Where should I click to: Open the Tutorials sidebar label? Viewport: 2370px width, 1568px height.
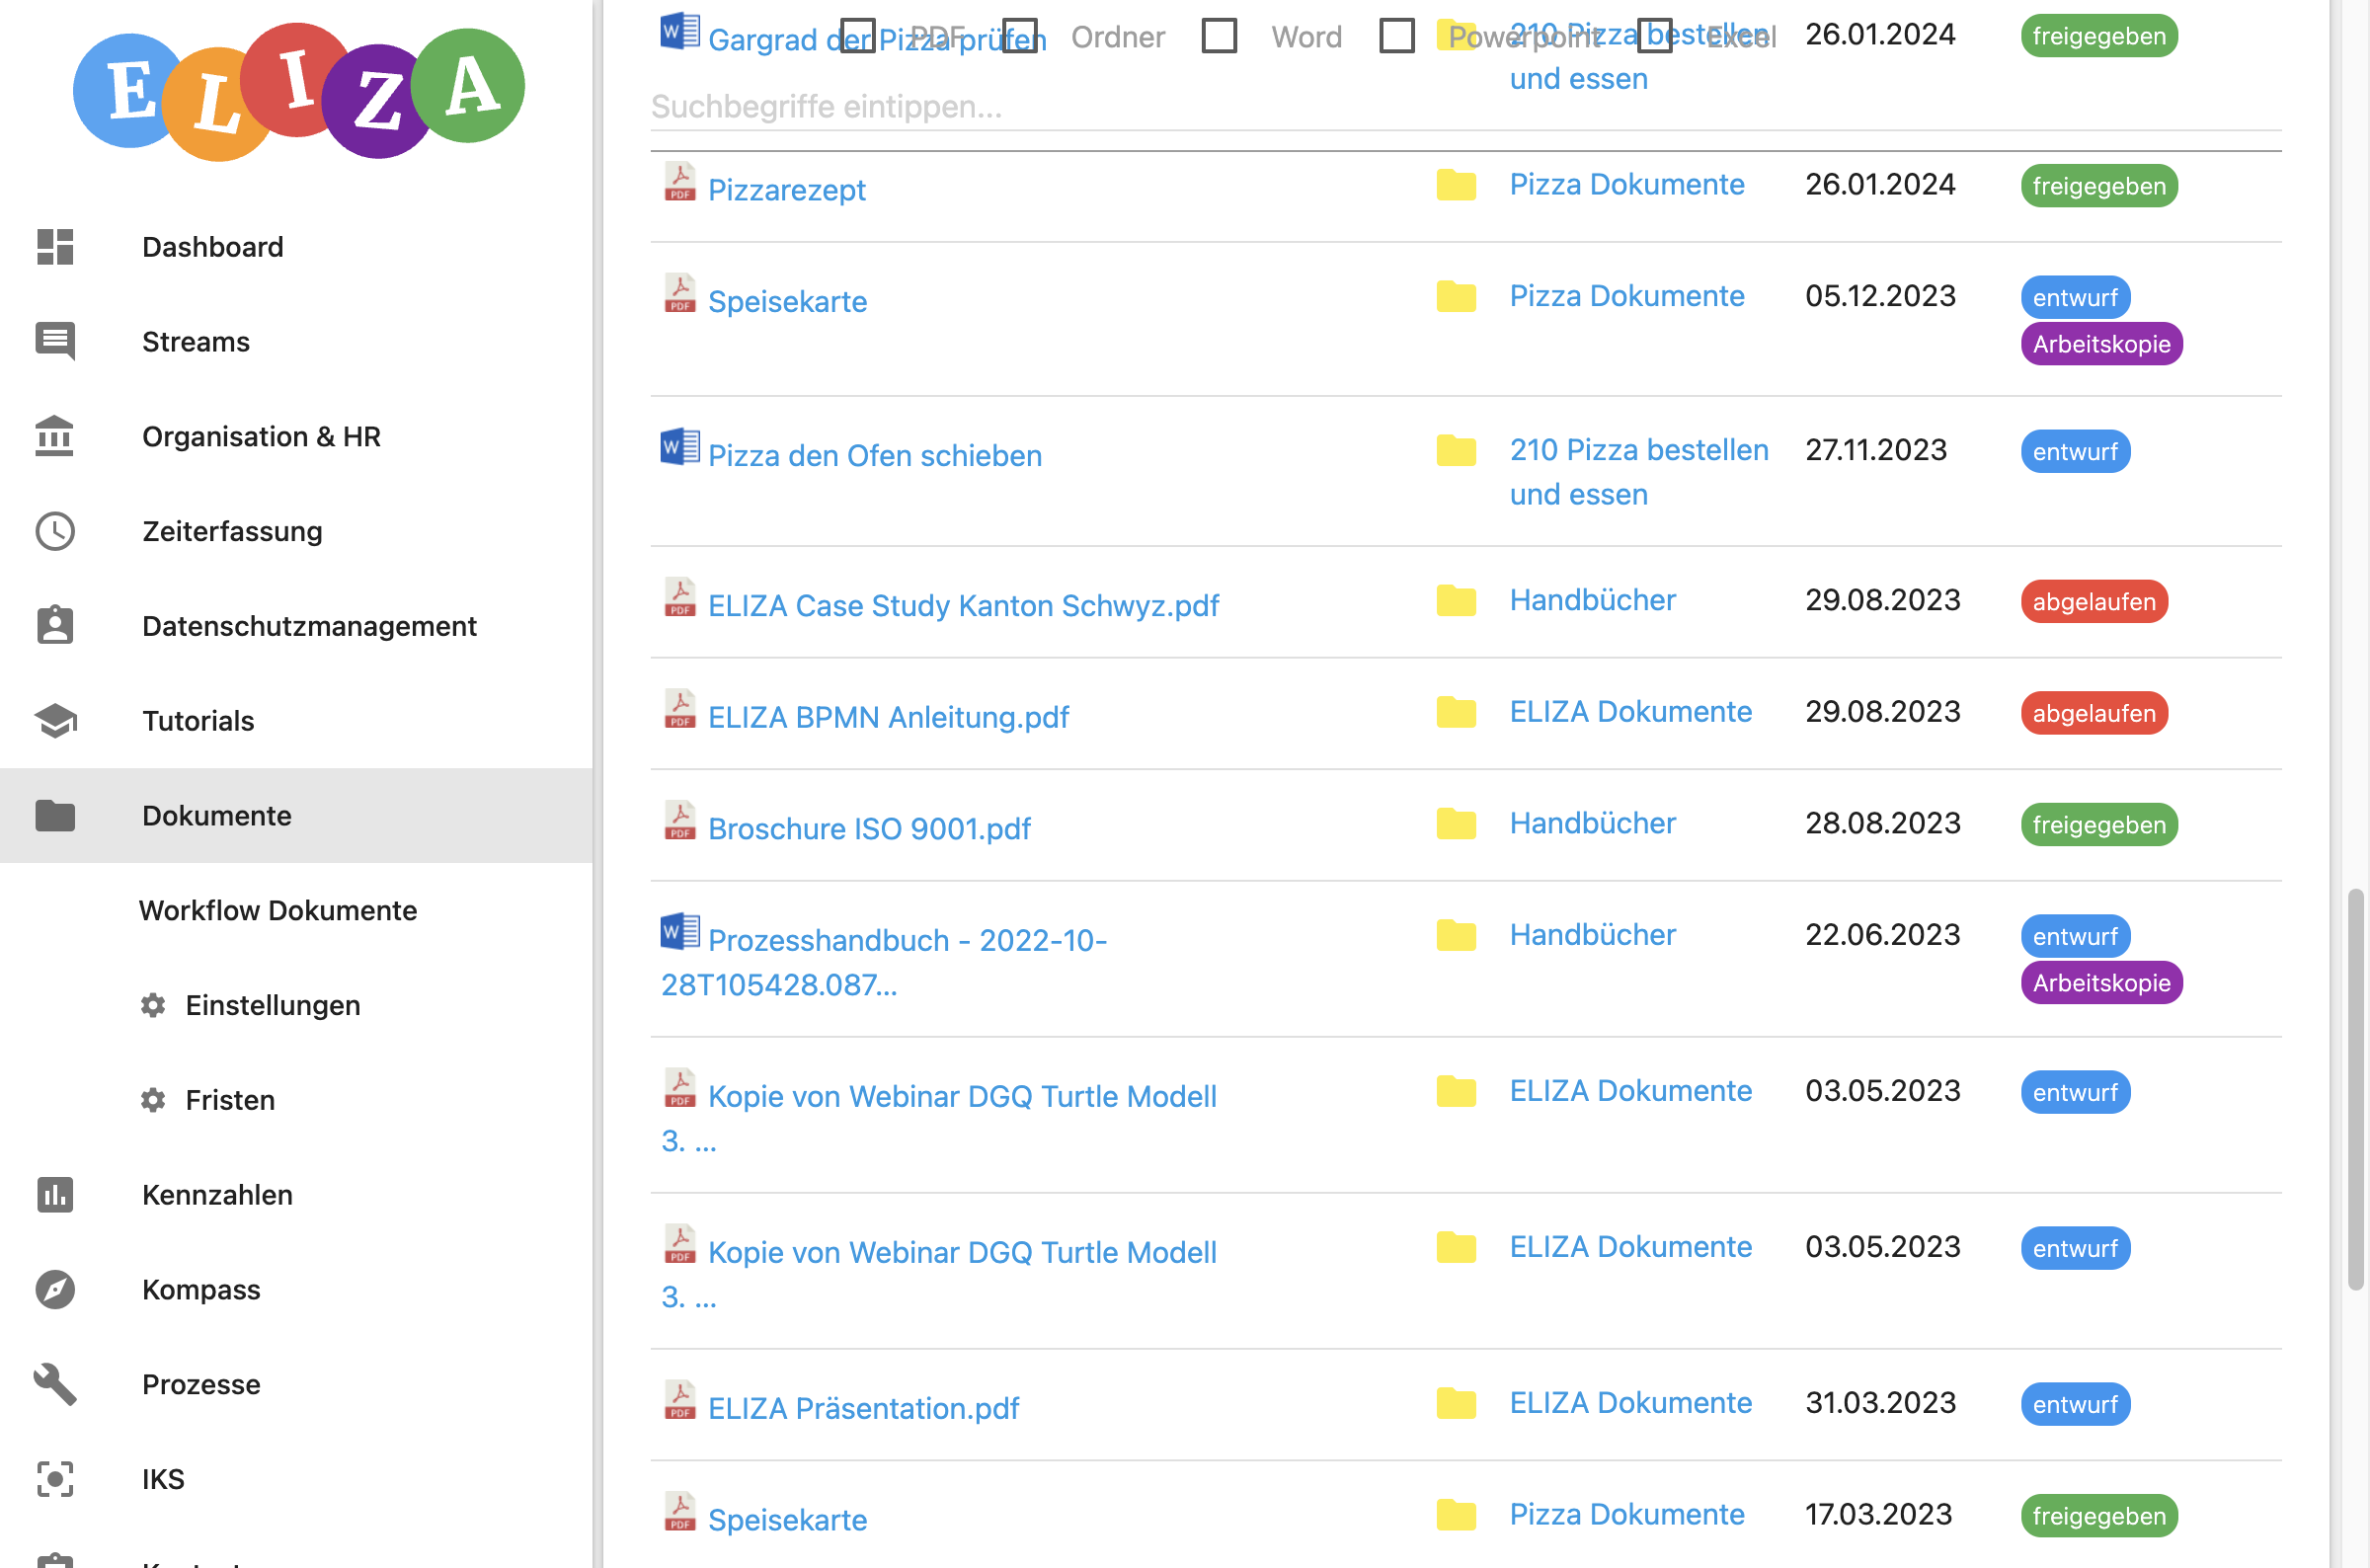[x=198, y=721]
